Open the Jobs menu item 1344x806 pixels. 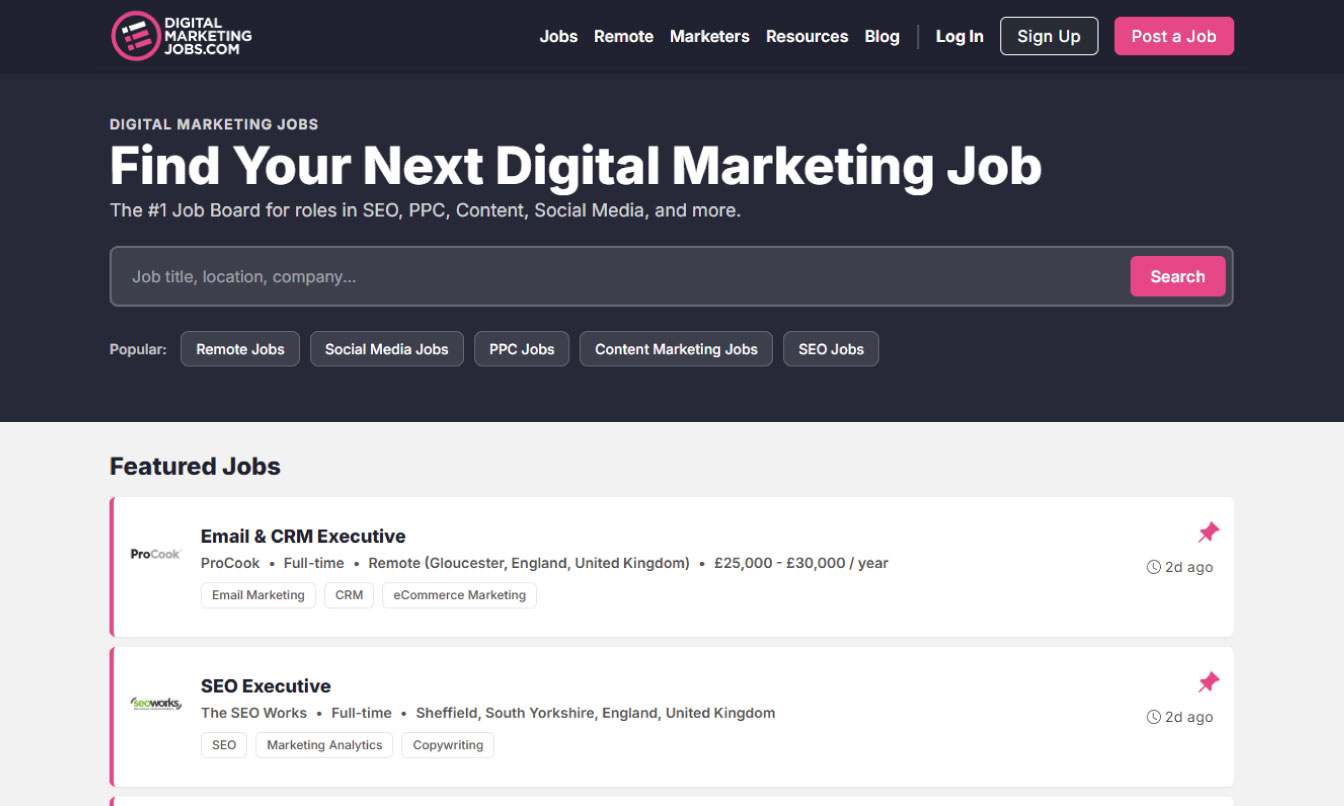(x=558, y=36)
